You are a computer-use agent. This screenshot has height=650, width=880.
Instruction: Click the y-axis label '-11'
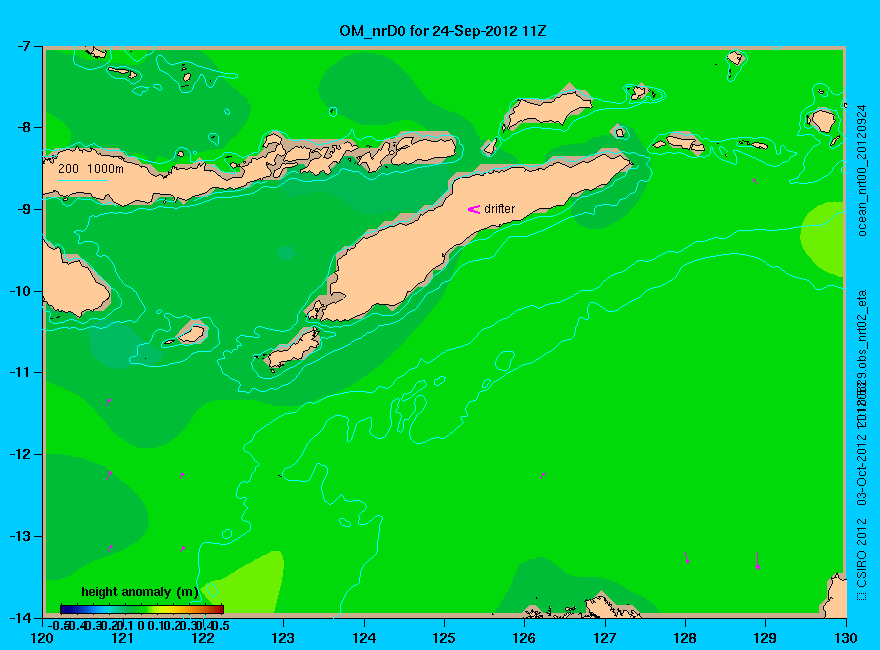point(20,372)
